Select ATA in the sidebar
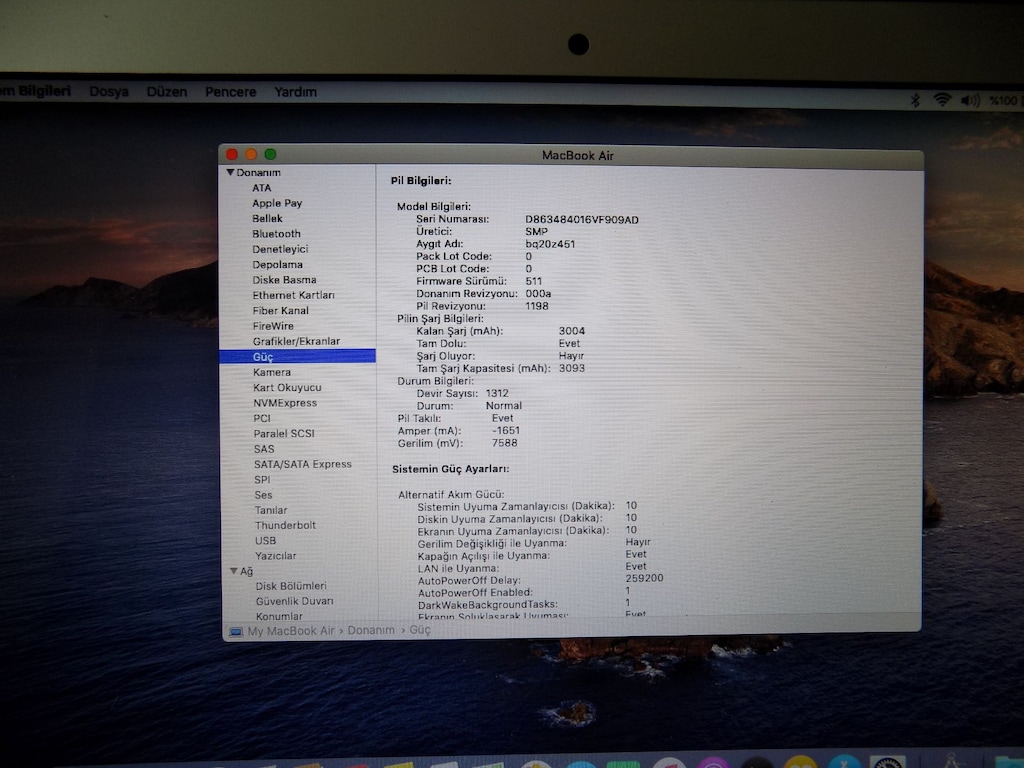Screen dimensions: 1024x768 (261, 188)
